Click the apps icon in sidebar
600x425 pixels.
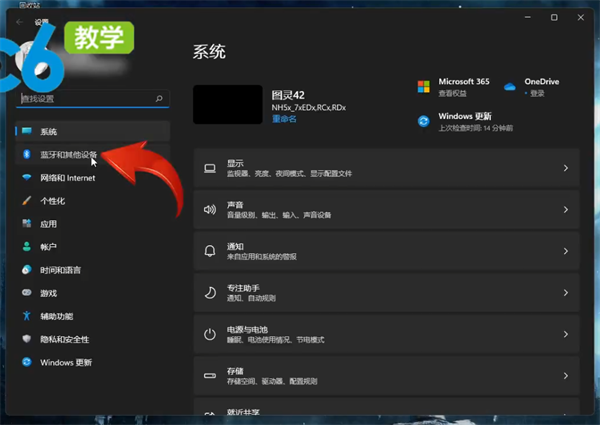click(26, 223)
